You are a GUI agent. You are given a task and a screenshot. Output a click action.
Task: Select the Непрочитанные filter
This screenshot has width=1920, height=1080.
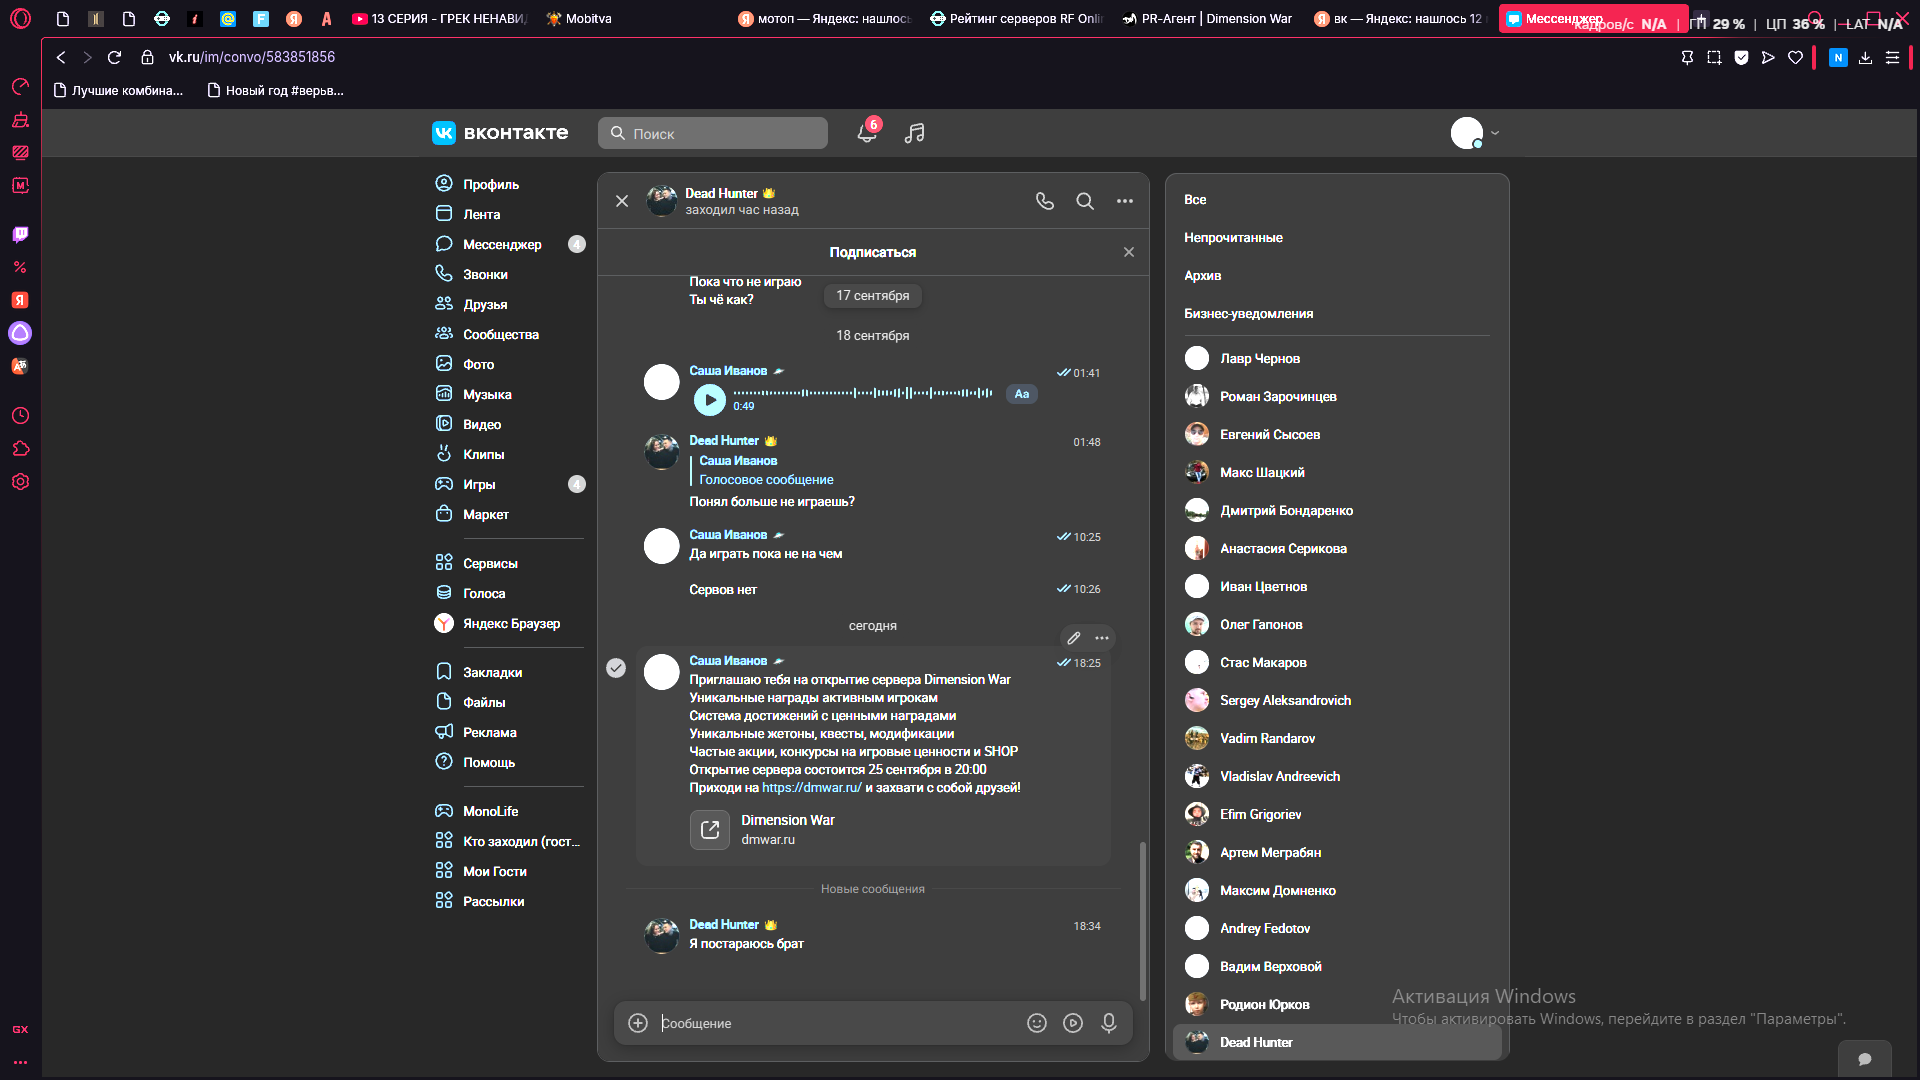(1233, 238)
